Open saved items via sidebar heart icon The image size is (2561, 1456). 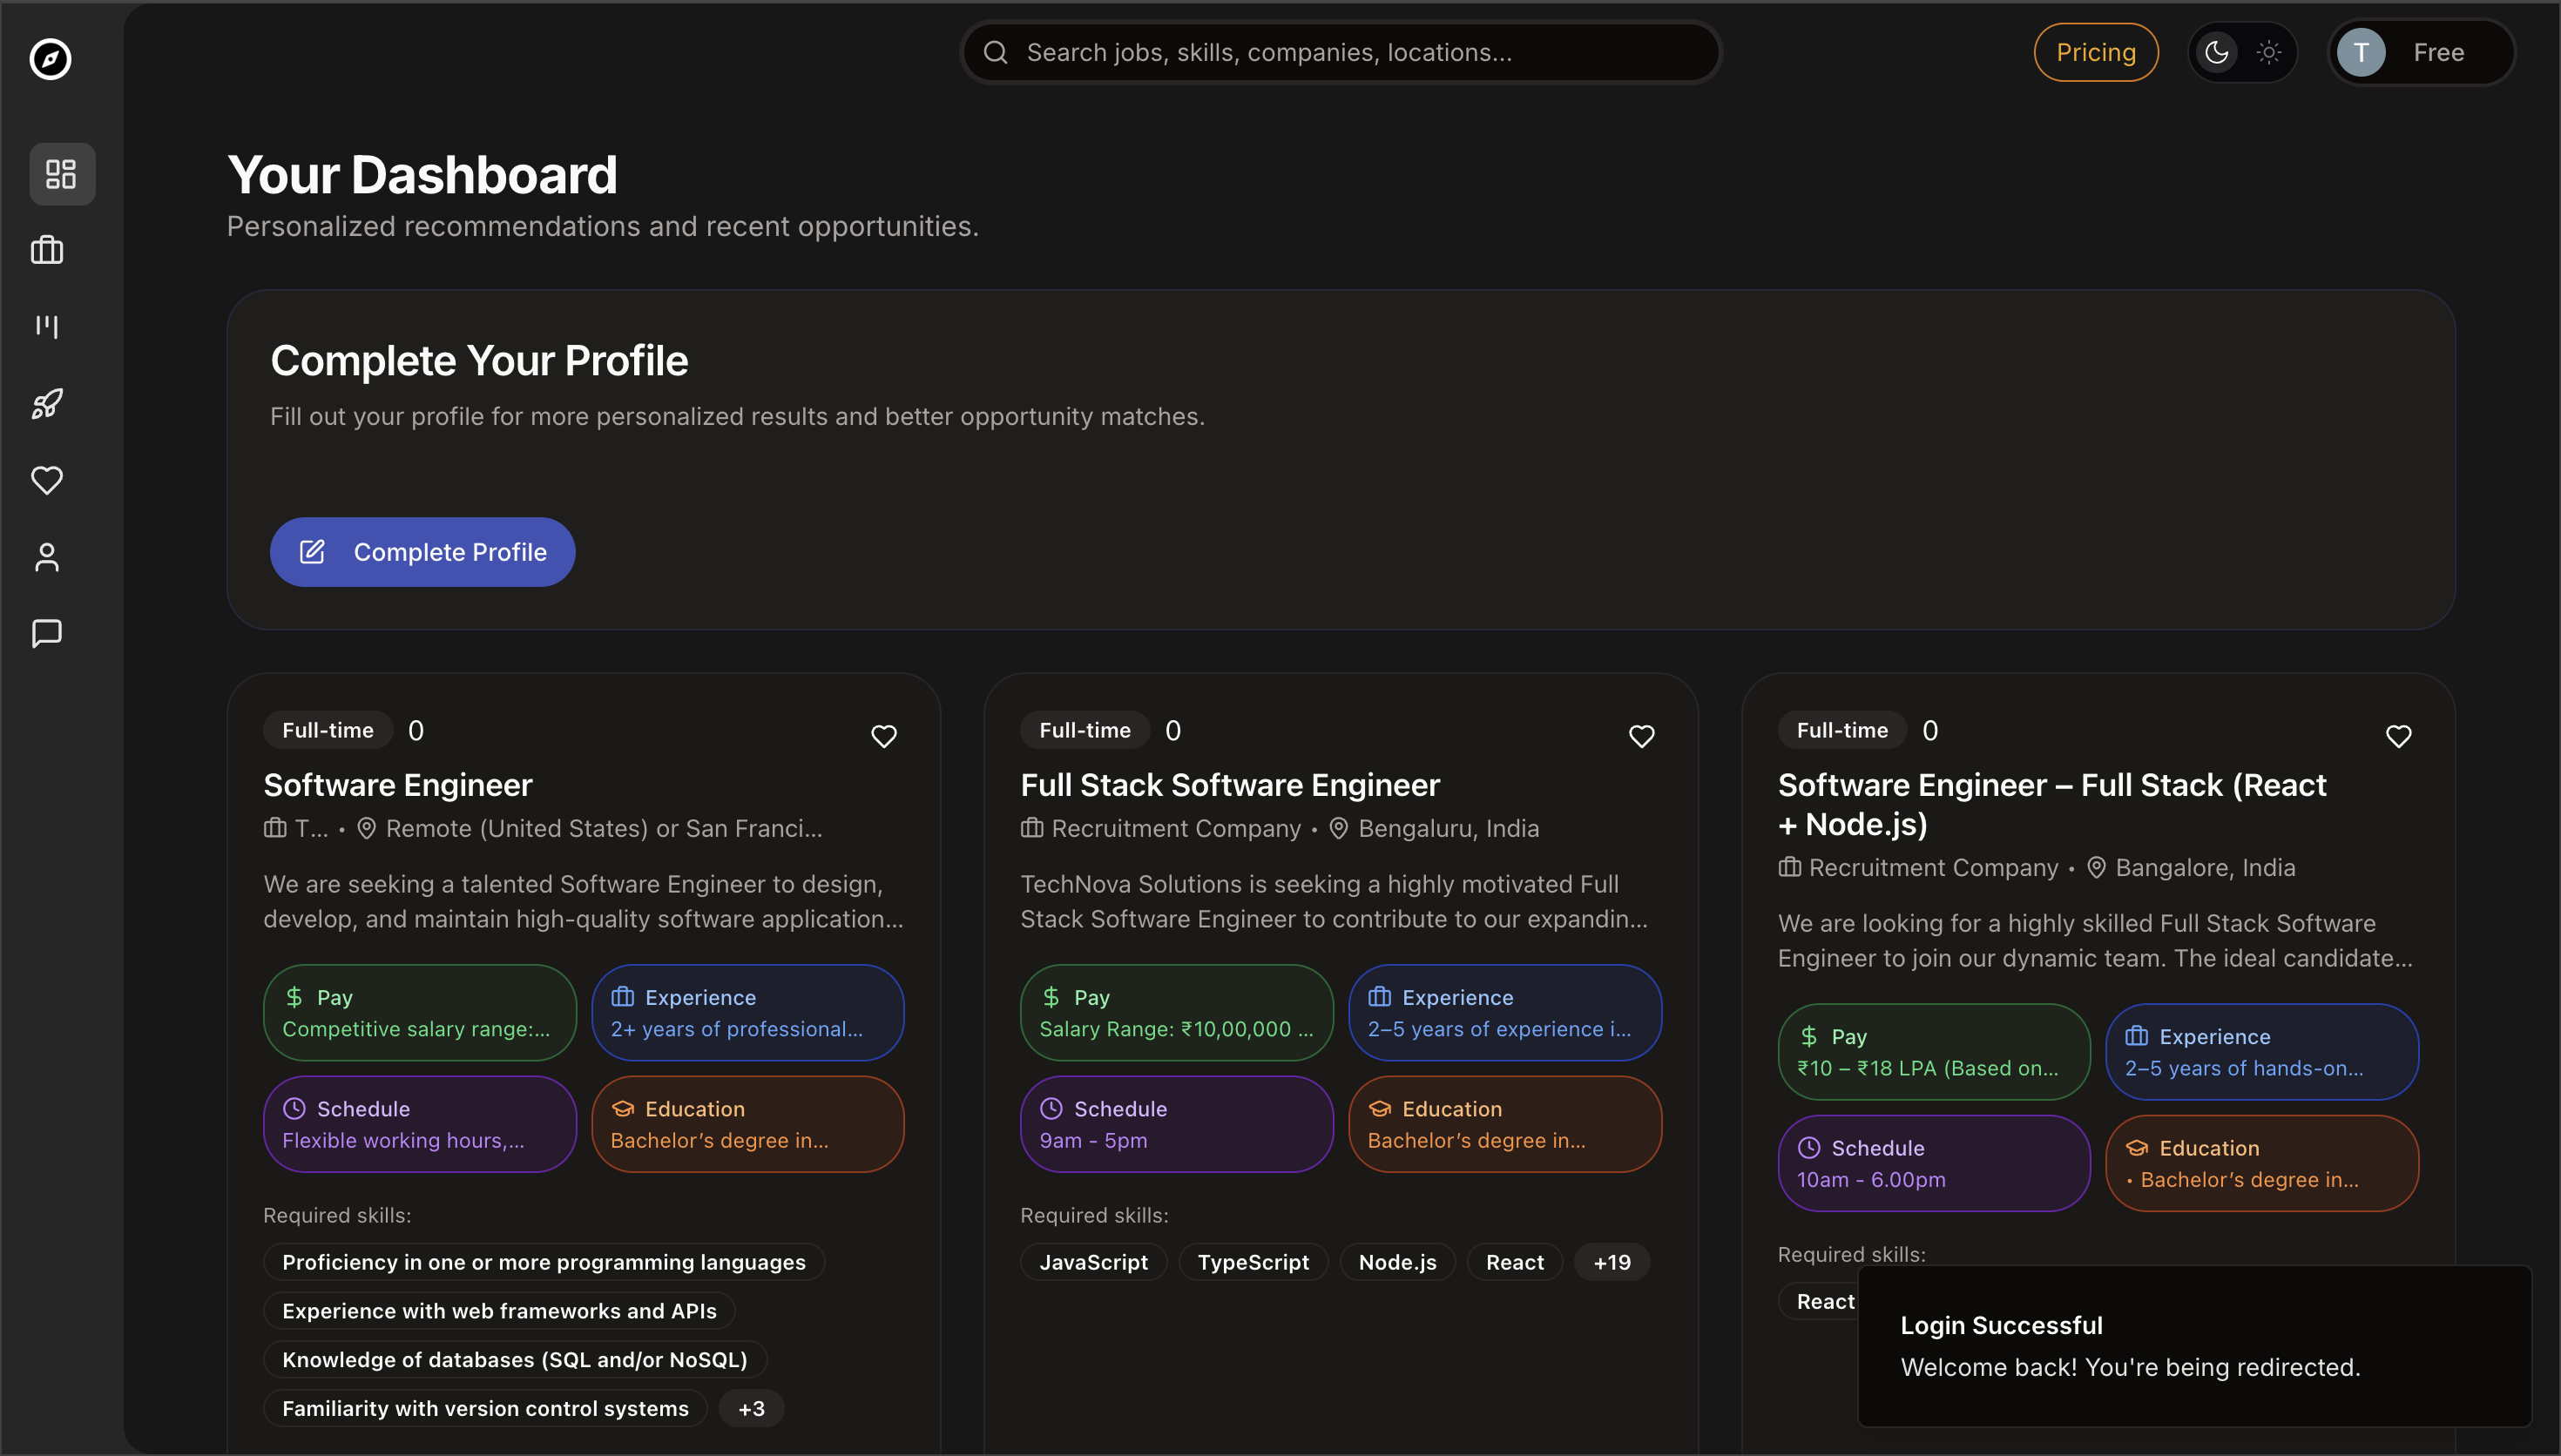(x=46, y=481)
